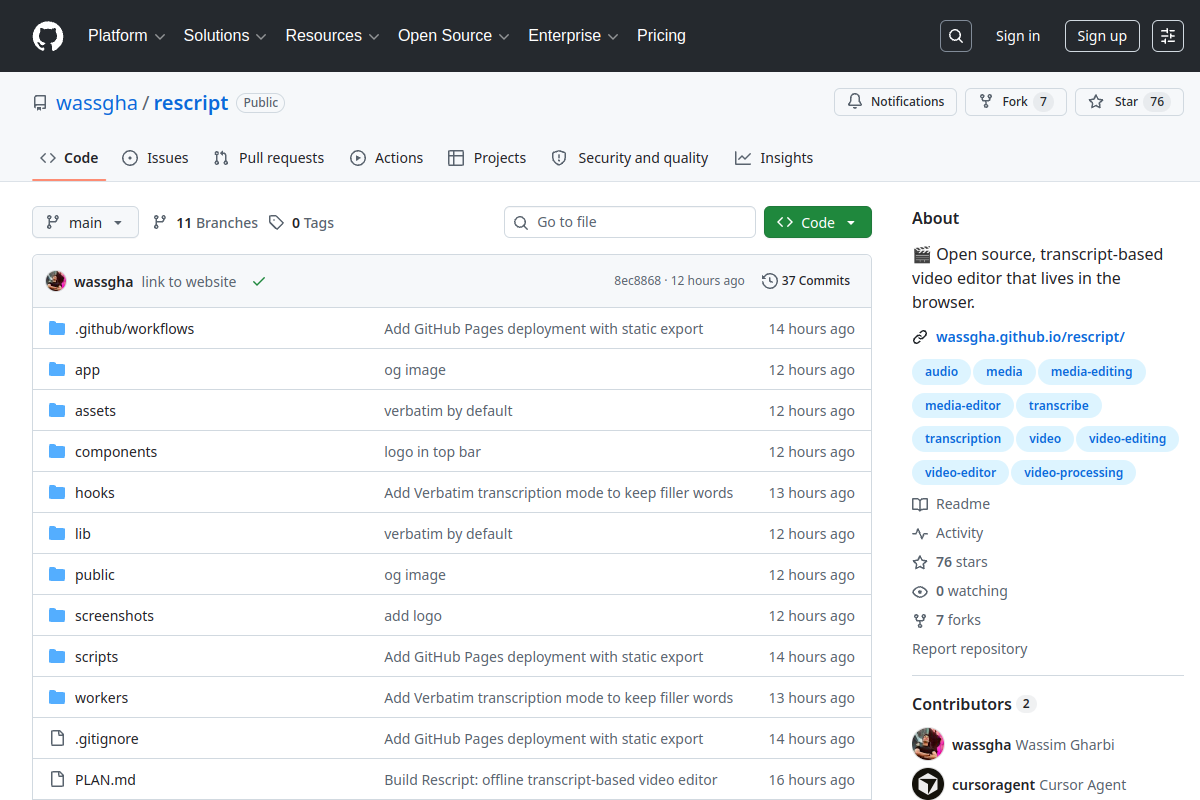The height and width of the screenshot is (800, 1200).
Task: Click the green commit status checkmark
Action: [259, 281]
